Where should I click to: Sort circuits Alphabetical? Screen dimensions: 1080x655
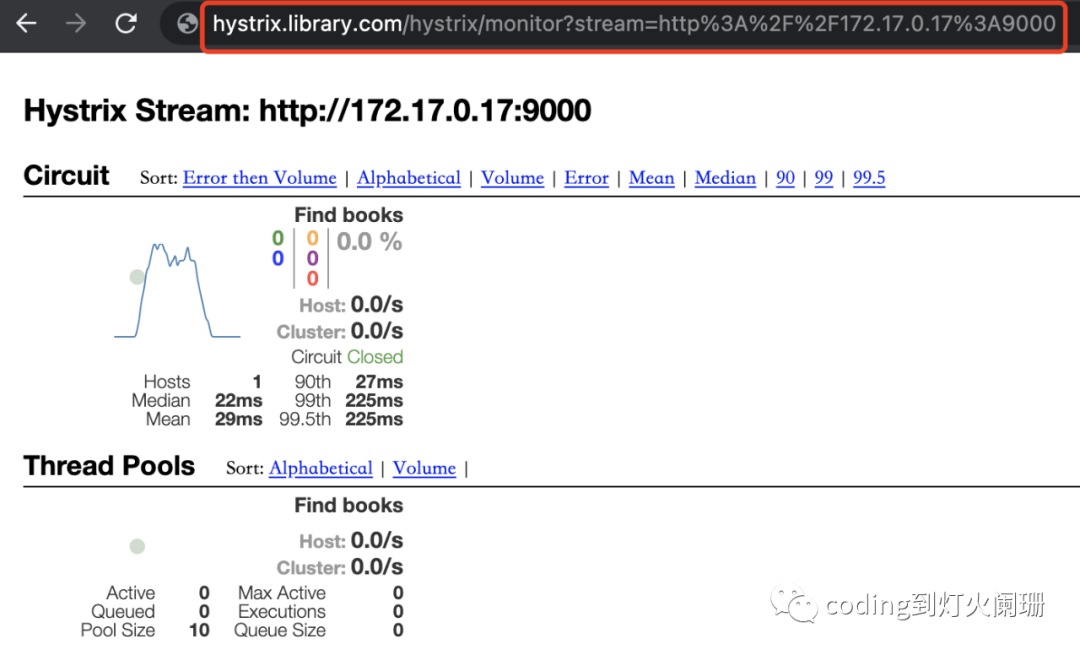pyautogui.click(x=408, y=178)
